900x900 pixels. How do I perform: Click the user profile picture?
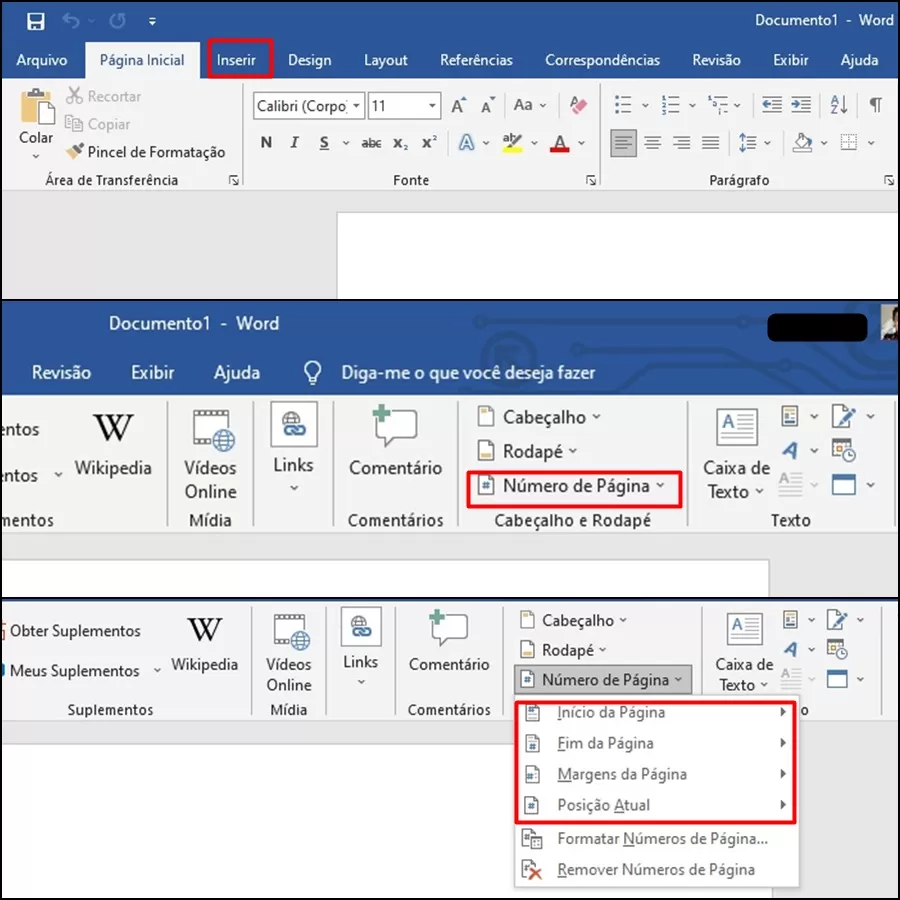[x=890, y=322]
